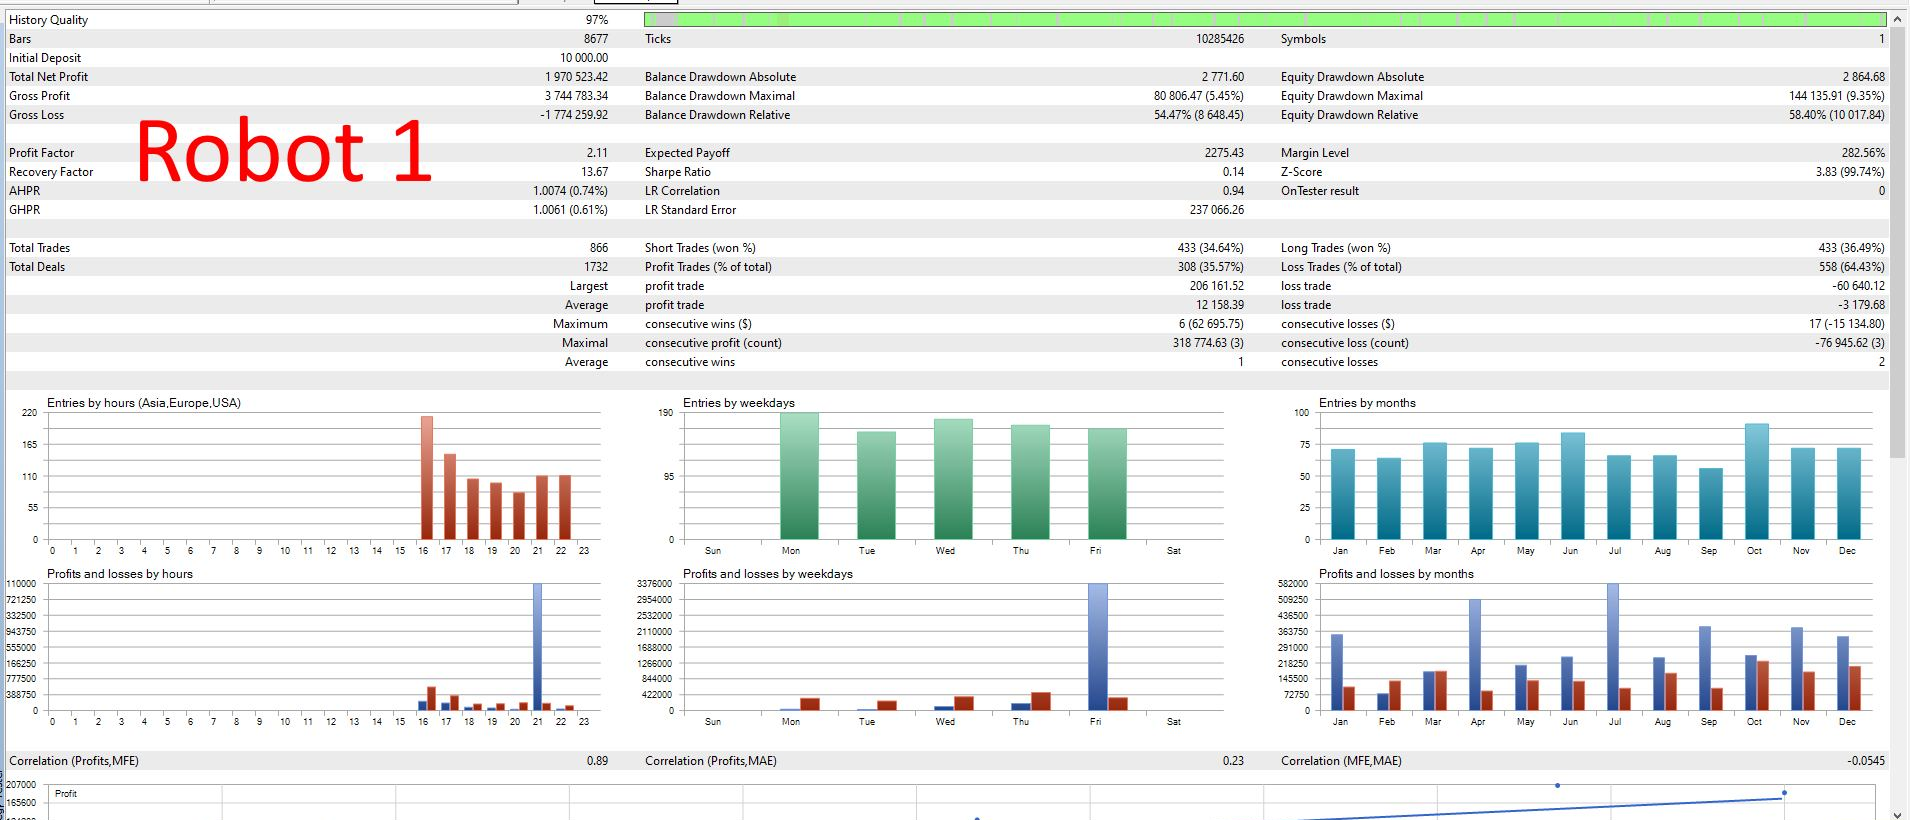Select the Z-Score label

click(x=1301, y=172)
